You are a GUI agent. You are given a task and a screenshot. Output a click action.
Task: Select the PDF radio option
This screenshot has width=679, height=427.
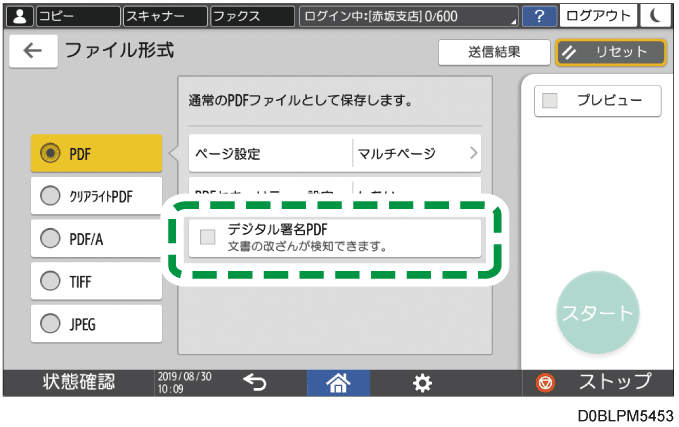tap(97, 153)
